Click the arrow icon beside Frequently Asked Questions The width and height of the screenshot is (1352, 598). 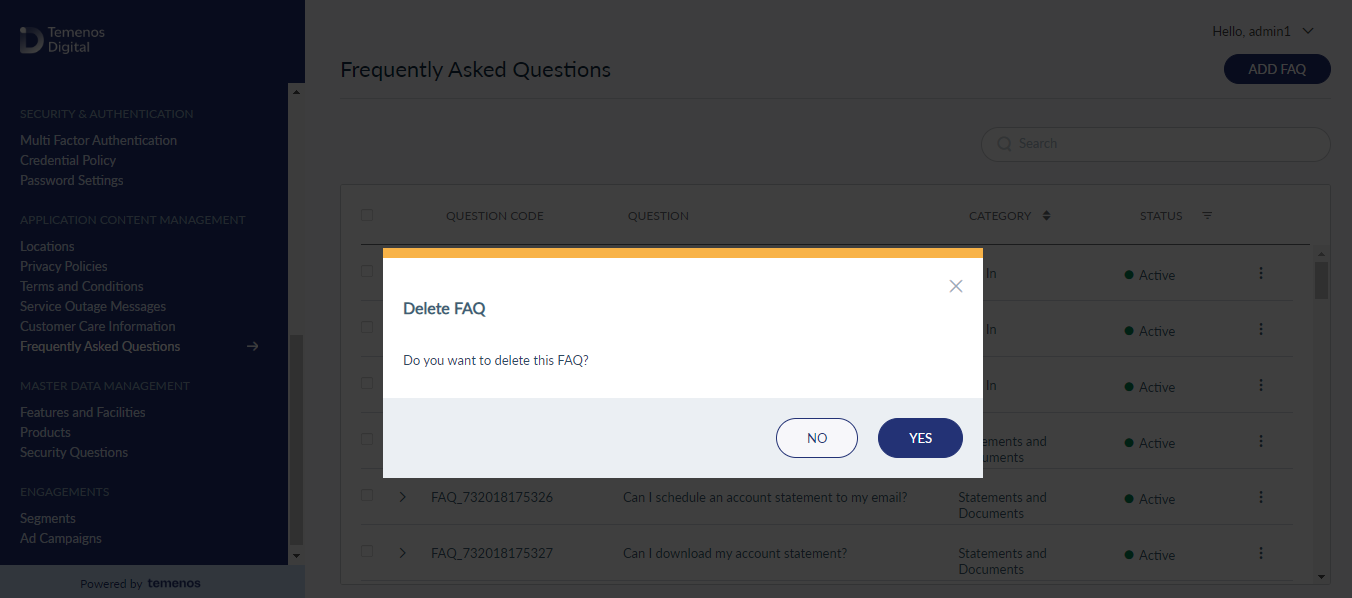pos(253,346)
